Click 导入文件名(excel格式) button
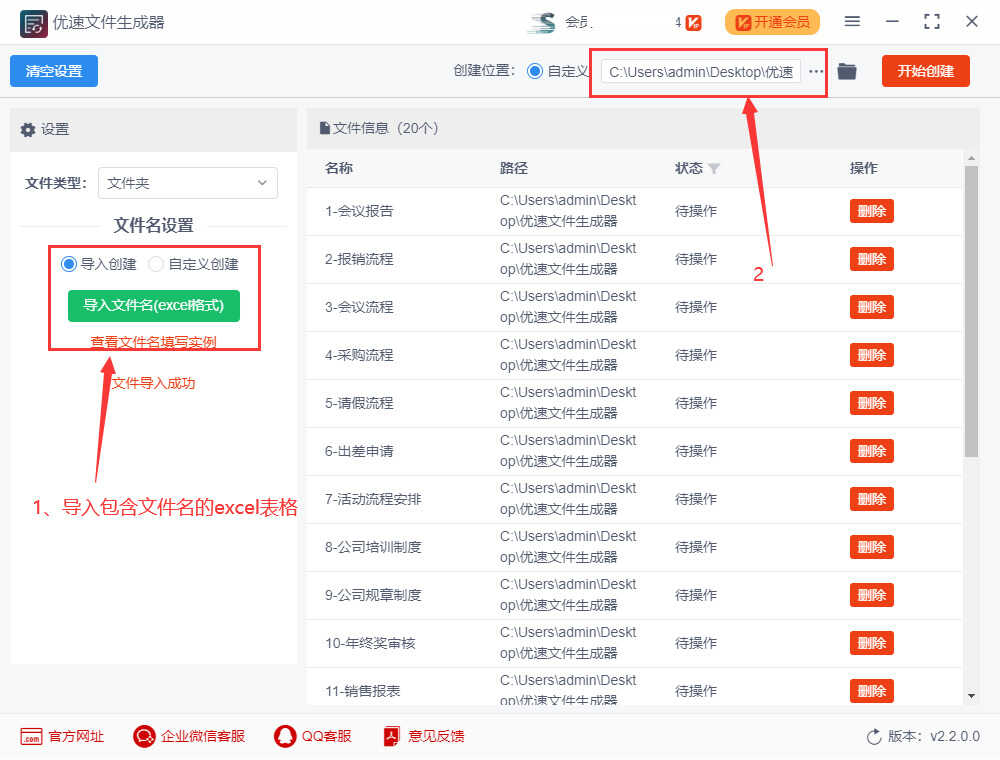The image size is (1000, 760). pos(154,305)
